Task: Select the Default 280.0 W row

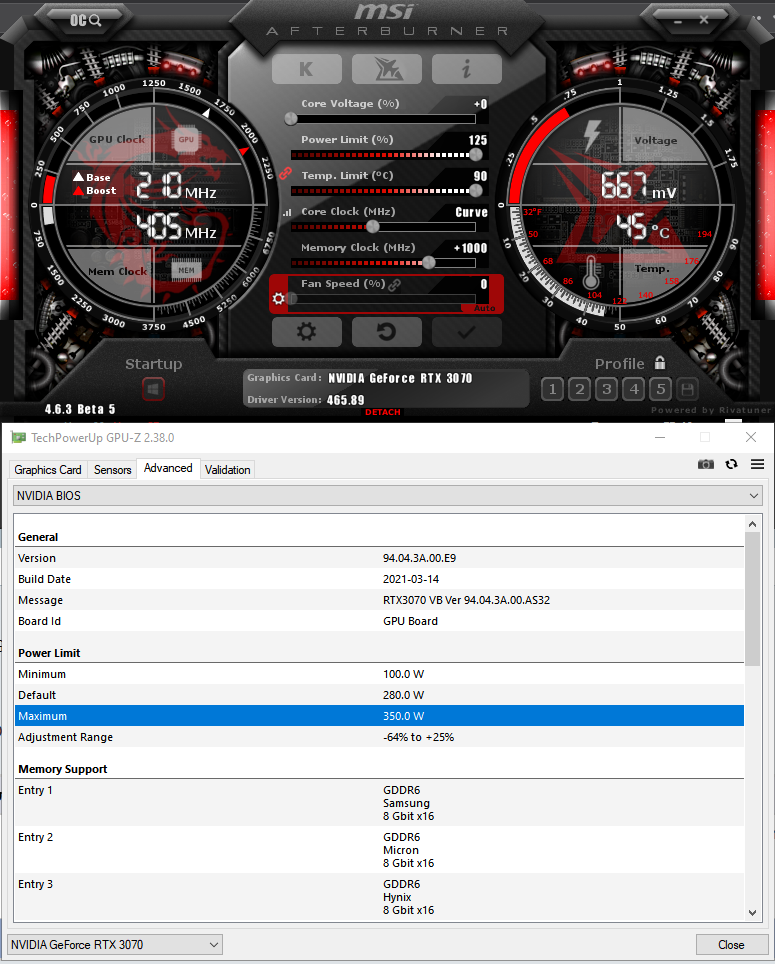Action: 379,695
